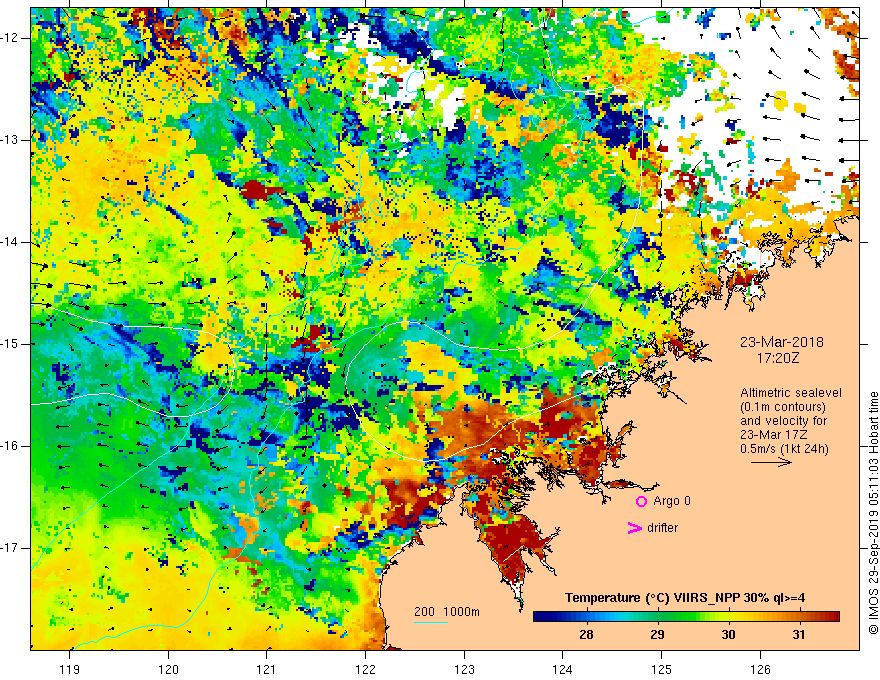Viewport: 880px width, 680px height.
Task: Click the latitude label '-16'
Action: pyautogui.click(x=10, y=446)
